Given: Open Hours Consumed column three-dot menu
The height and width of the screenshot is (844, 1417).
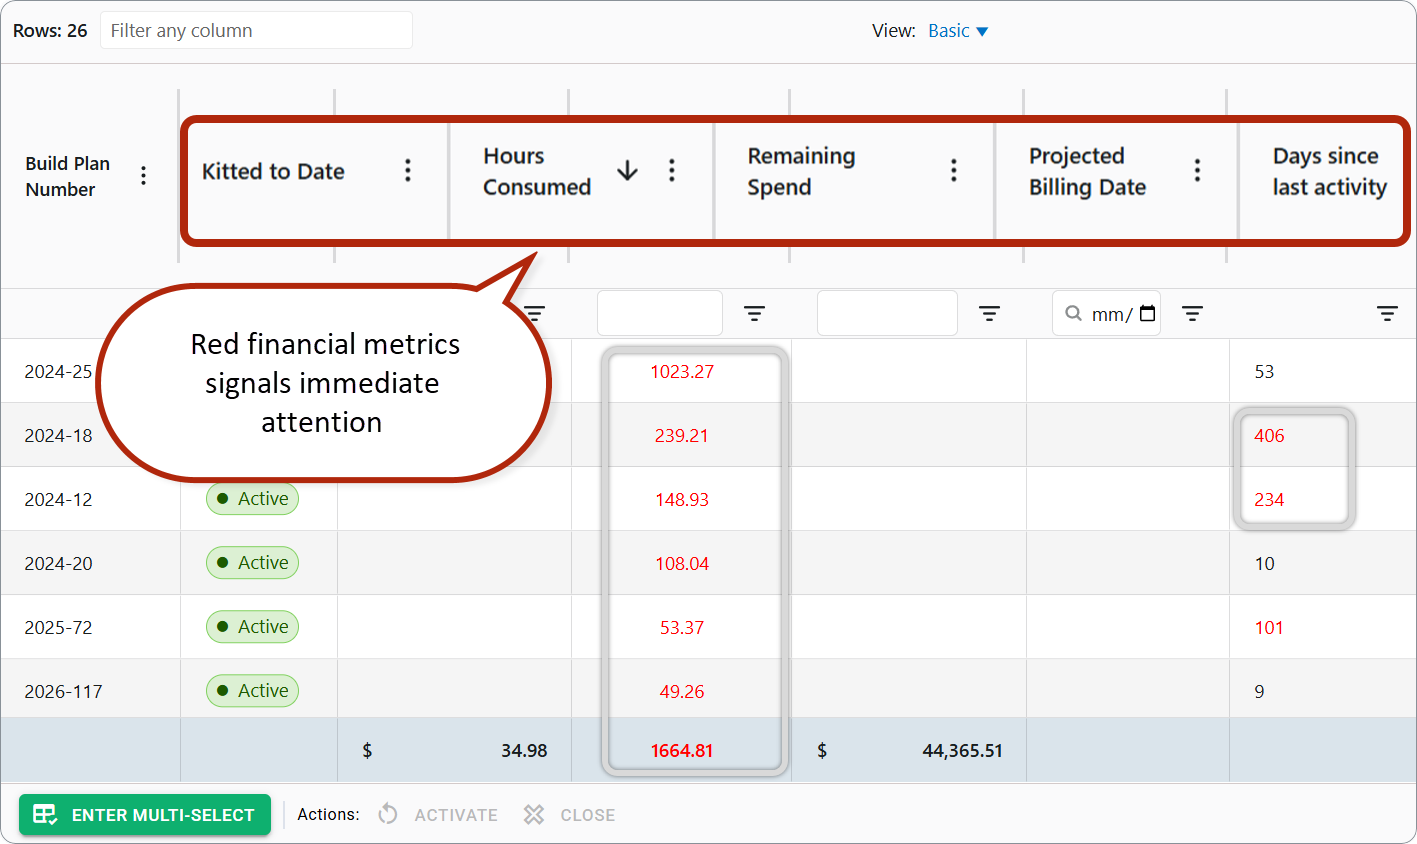Looking at the screenshot, I should click(x=672, y=171).
